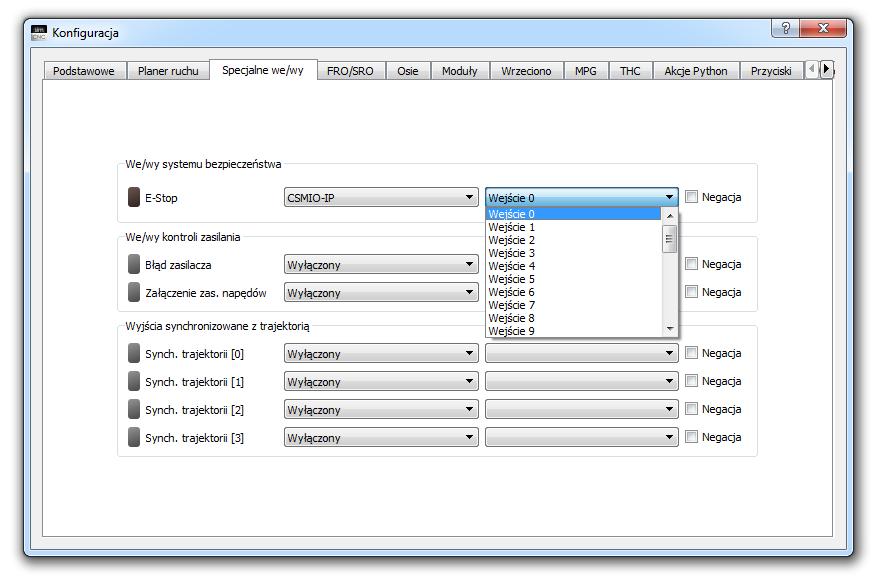Click the Synch. trajektorii [0] status indicator
Viewport: 886px width, 581px height.
point(134,353)
